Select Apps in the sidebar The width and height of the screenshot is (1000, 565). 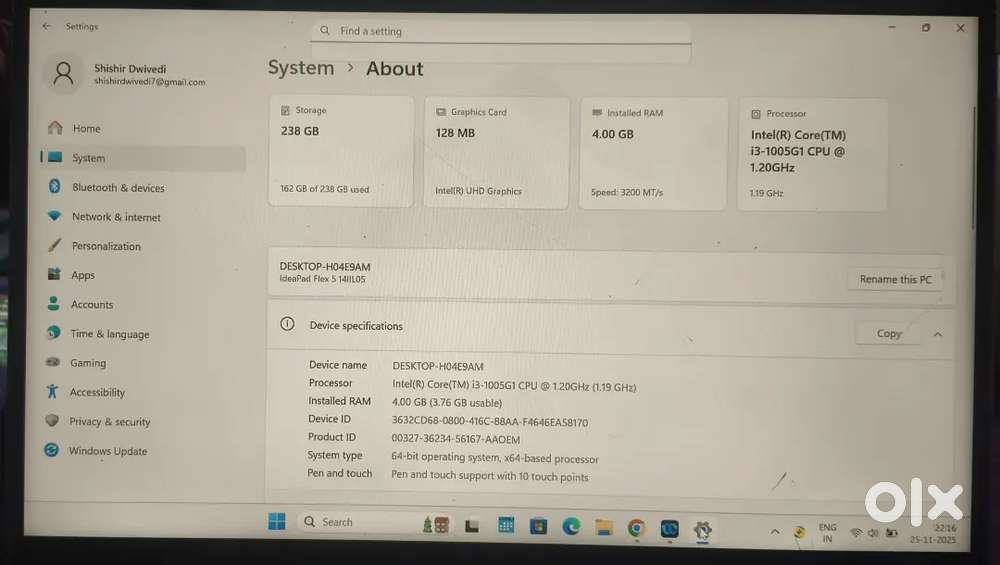83,275
